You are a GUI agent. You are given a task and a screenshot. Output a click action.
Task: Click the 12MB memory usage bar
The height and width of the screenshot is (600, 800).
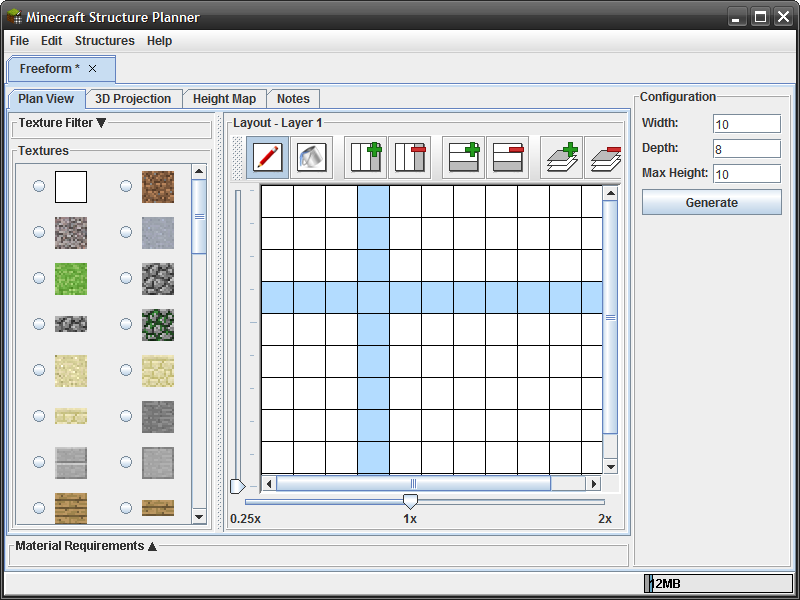(718, 583)
